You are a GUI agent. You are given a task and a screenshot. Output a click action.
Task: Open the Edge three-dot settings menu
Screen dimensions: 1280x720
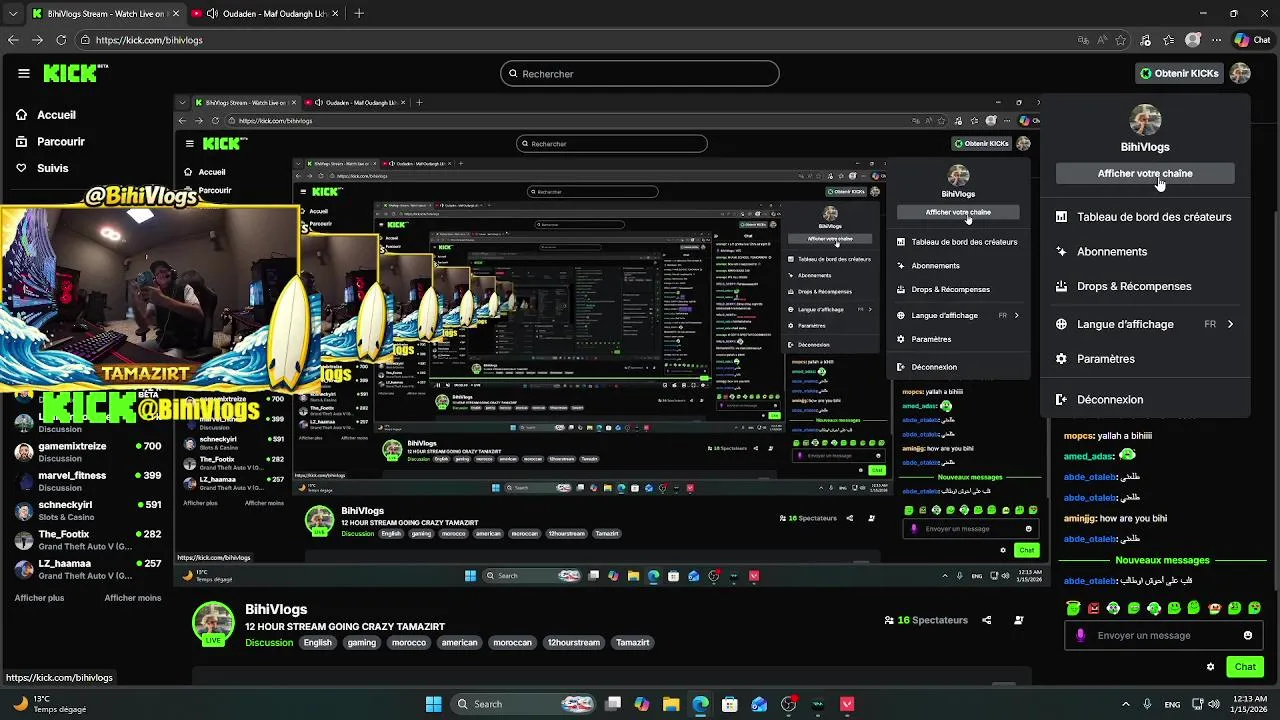pyautogui.click(x=1216, y=40)
